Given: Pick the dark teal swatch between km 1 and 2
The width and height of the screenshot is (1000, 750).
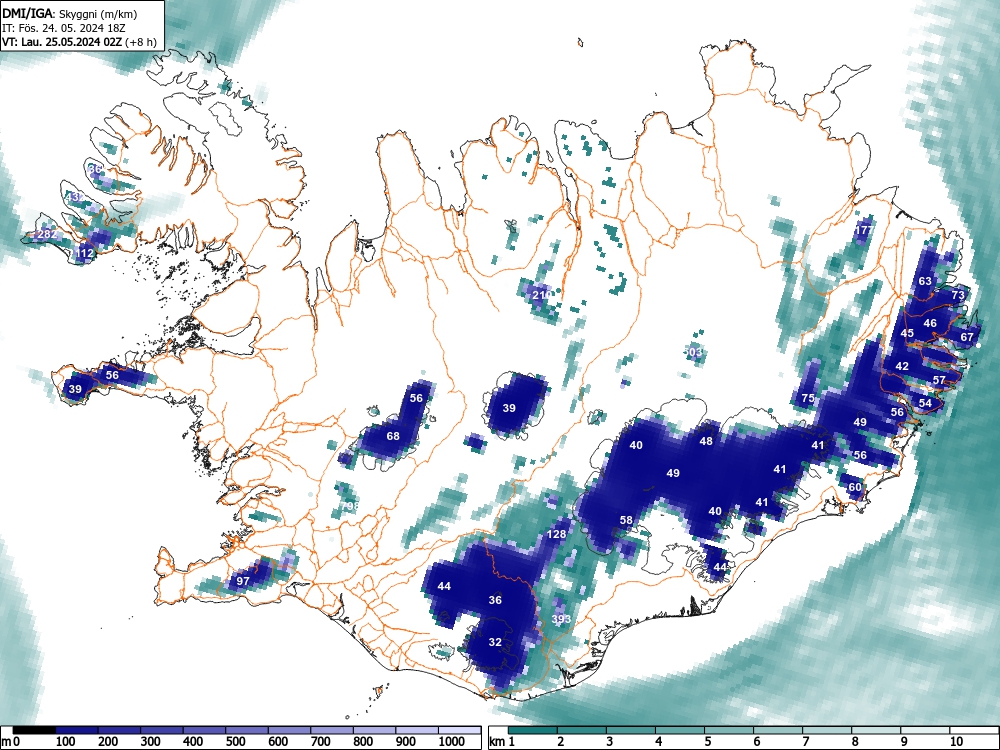Looking at the screenshot, I should pyautogui.click(x=533, y=730).
